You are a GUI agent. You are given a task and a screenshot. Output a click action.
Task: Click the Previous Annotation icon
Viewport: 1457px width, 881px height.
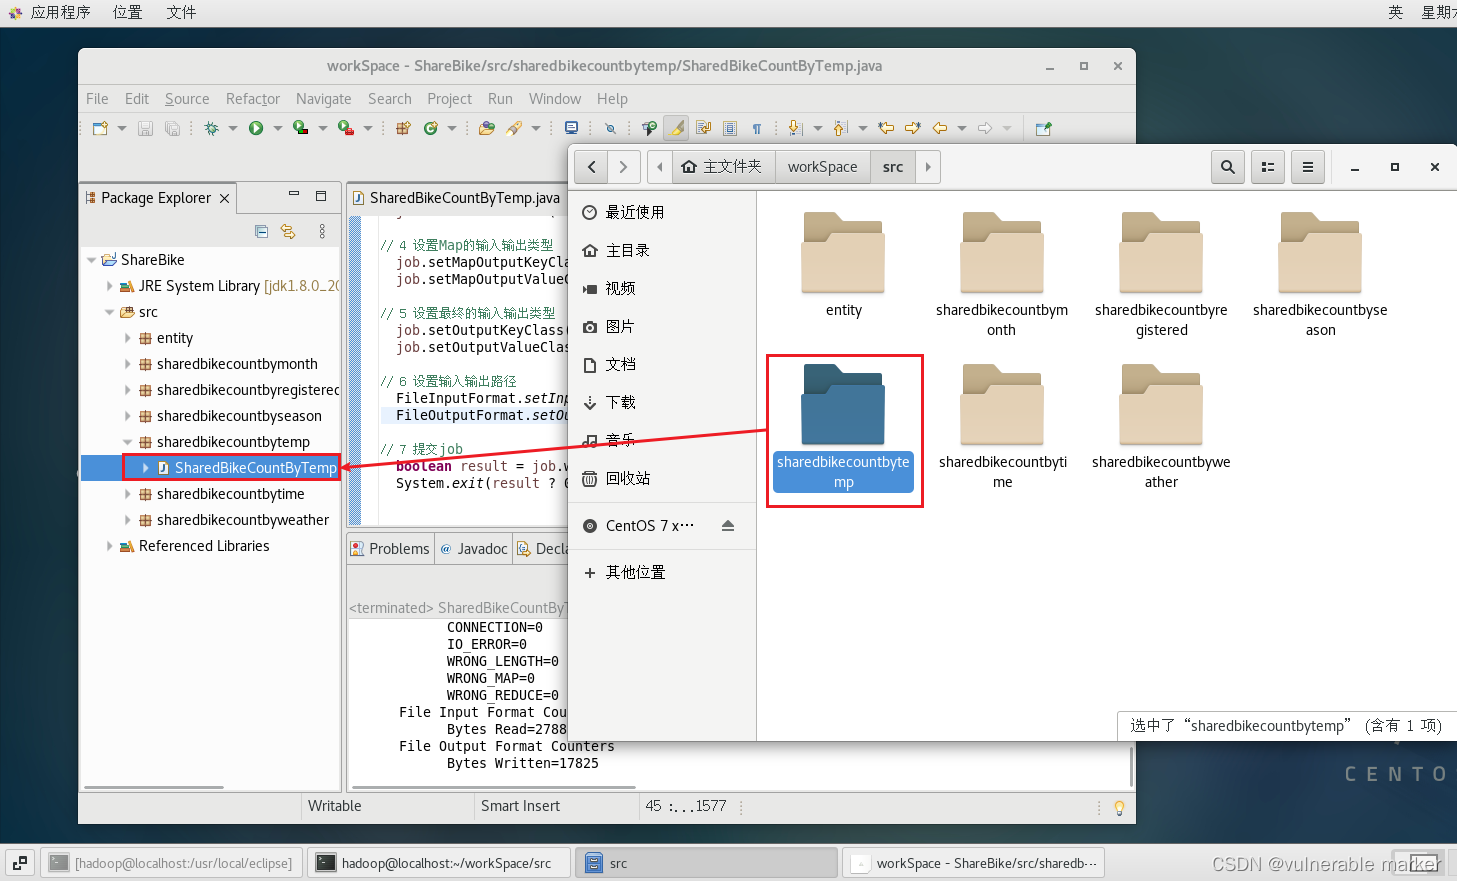coord(840,128)
